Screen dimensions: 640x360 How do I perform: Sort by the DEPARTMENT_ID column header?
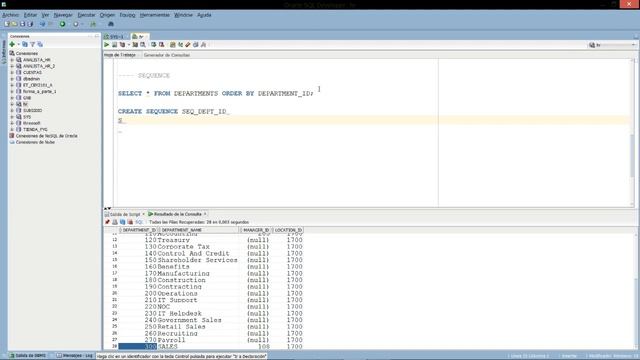(138, 230)
